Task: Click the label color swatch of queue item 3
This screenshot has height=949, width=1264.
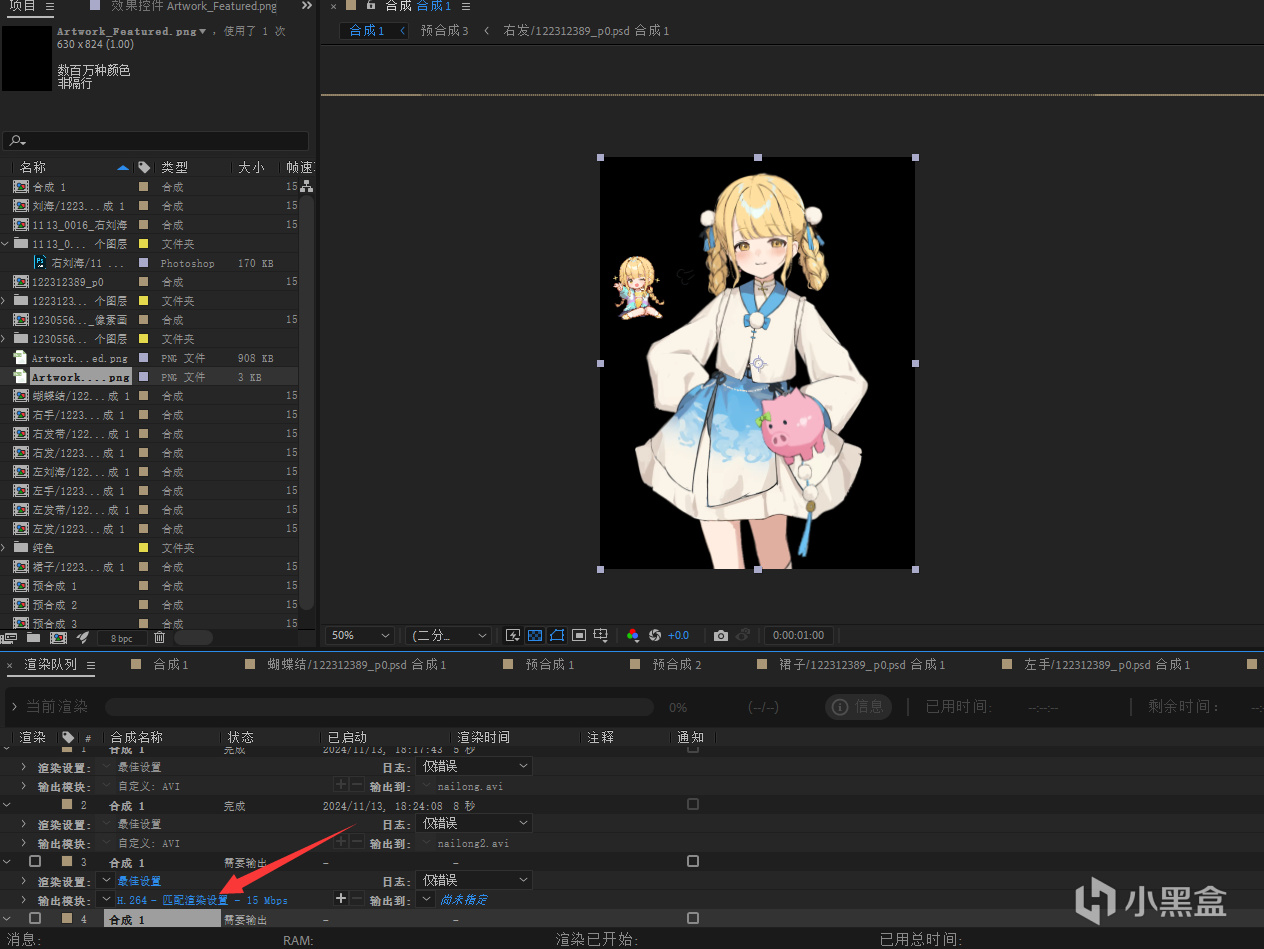Action: (67, 861)
